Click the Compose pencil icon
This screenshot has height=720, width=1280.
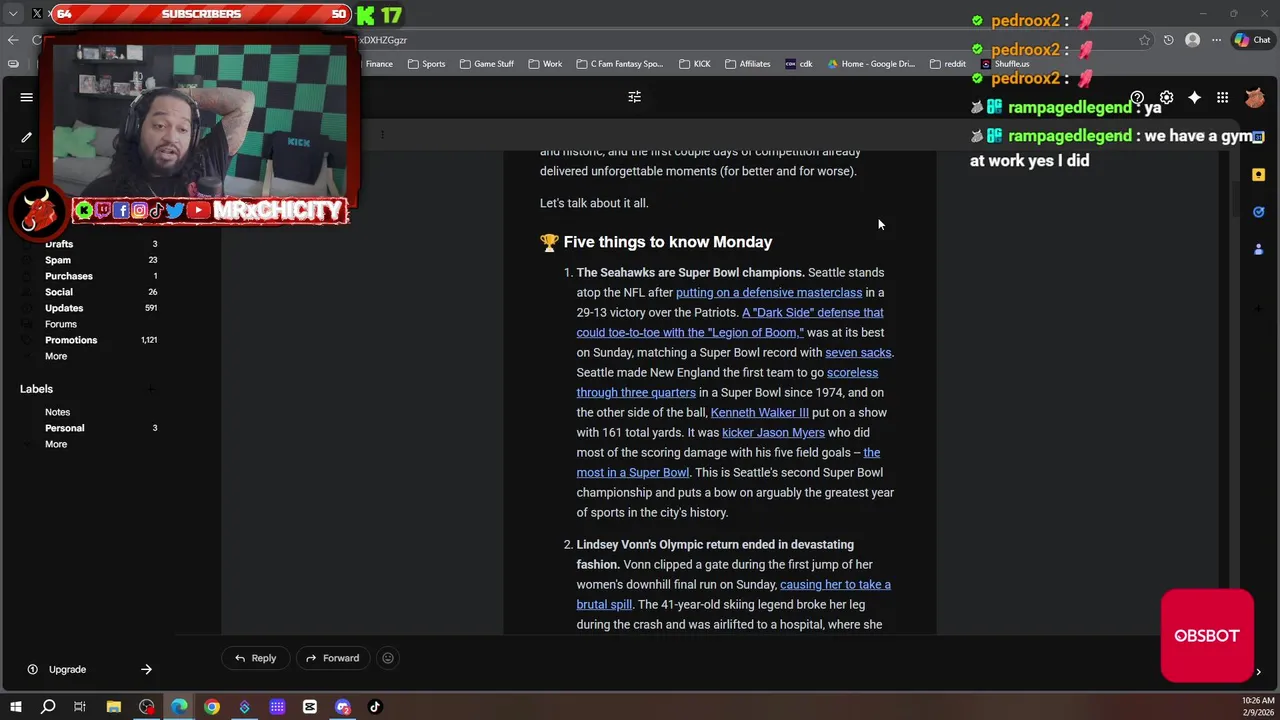(27, 137)
